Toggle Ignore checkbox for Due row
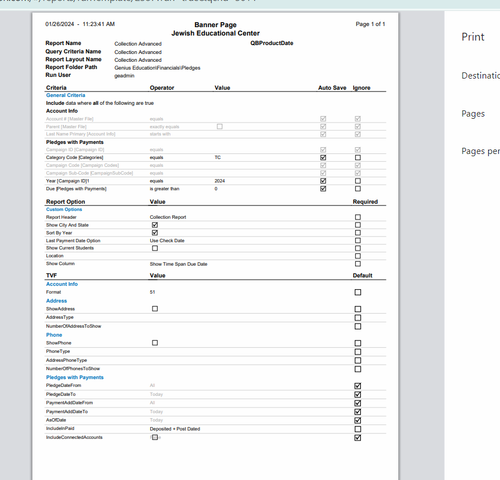This screenshot has width=500, height=480. pos(358,189)
